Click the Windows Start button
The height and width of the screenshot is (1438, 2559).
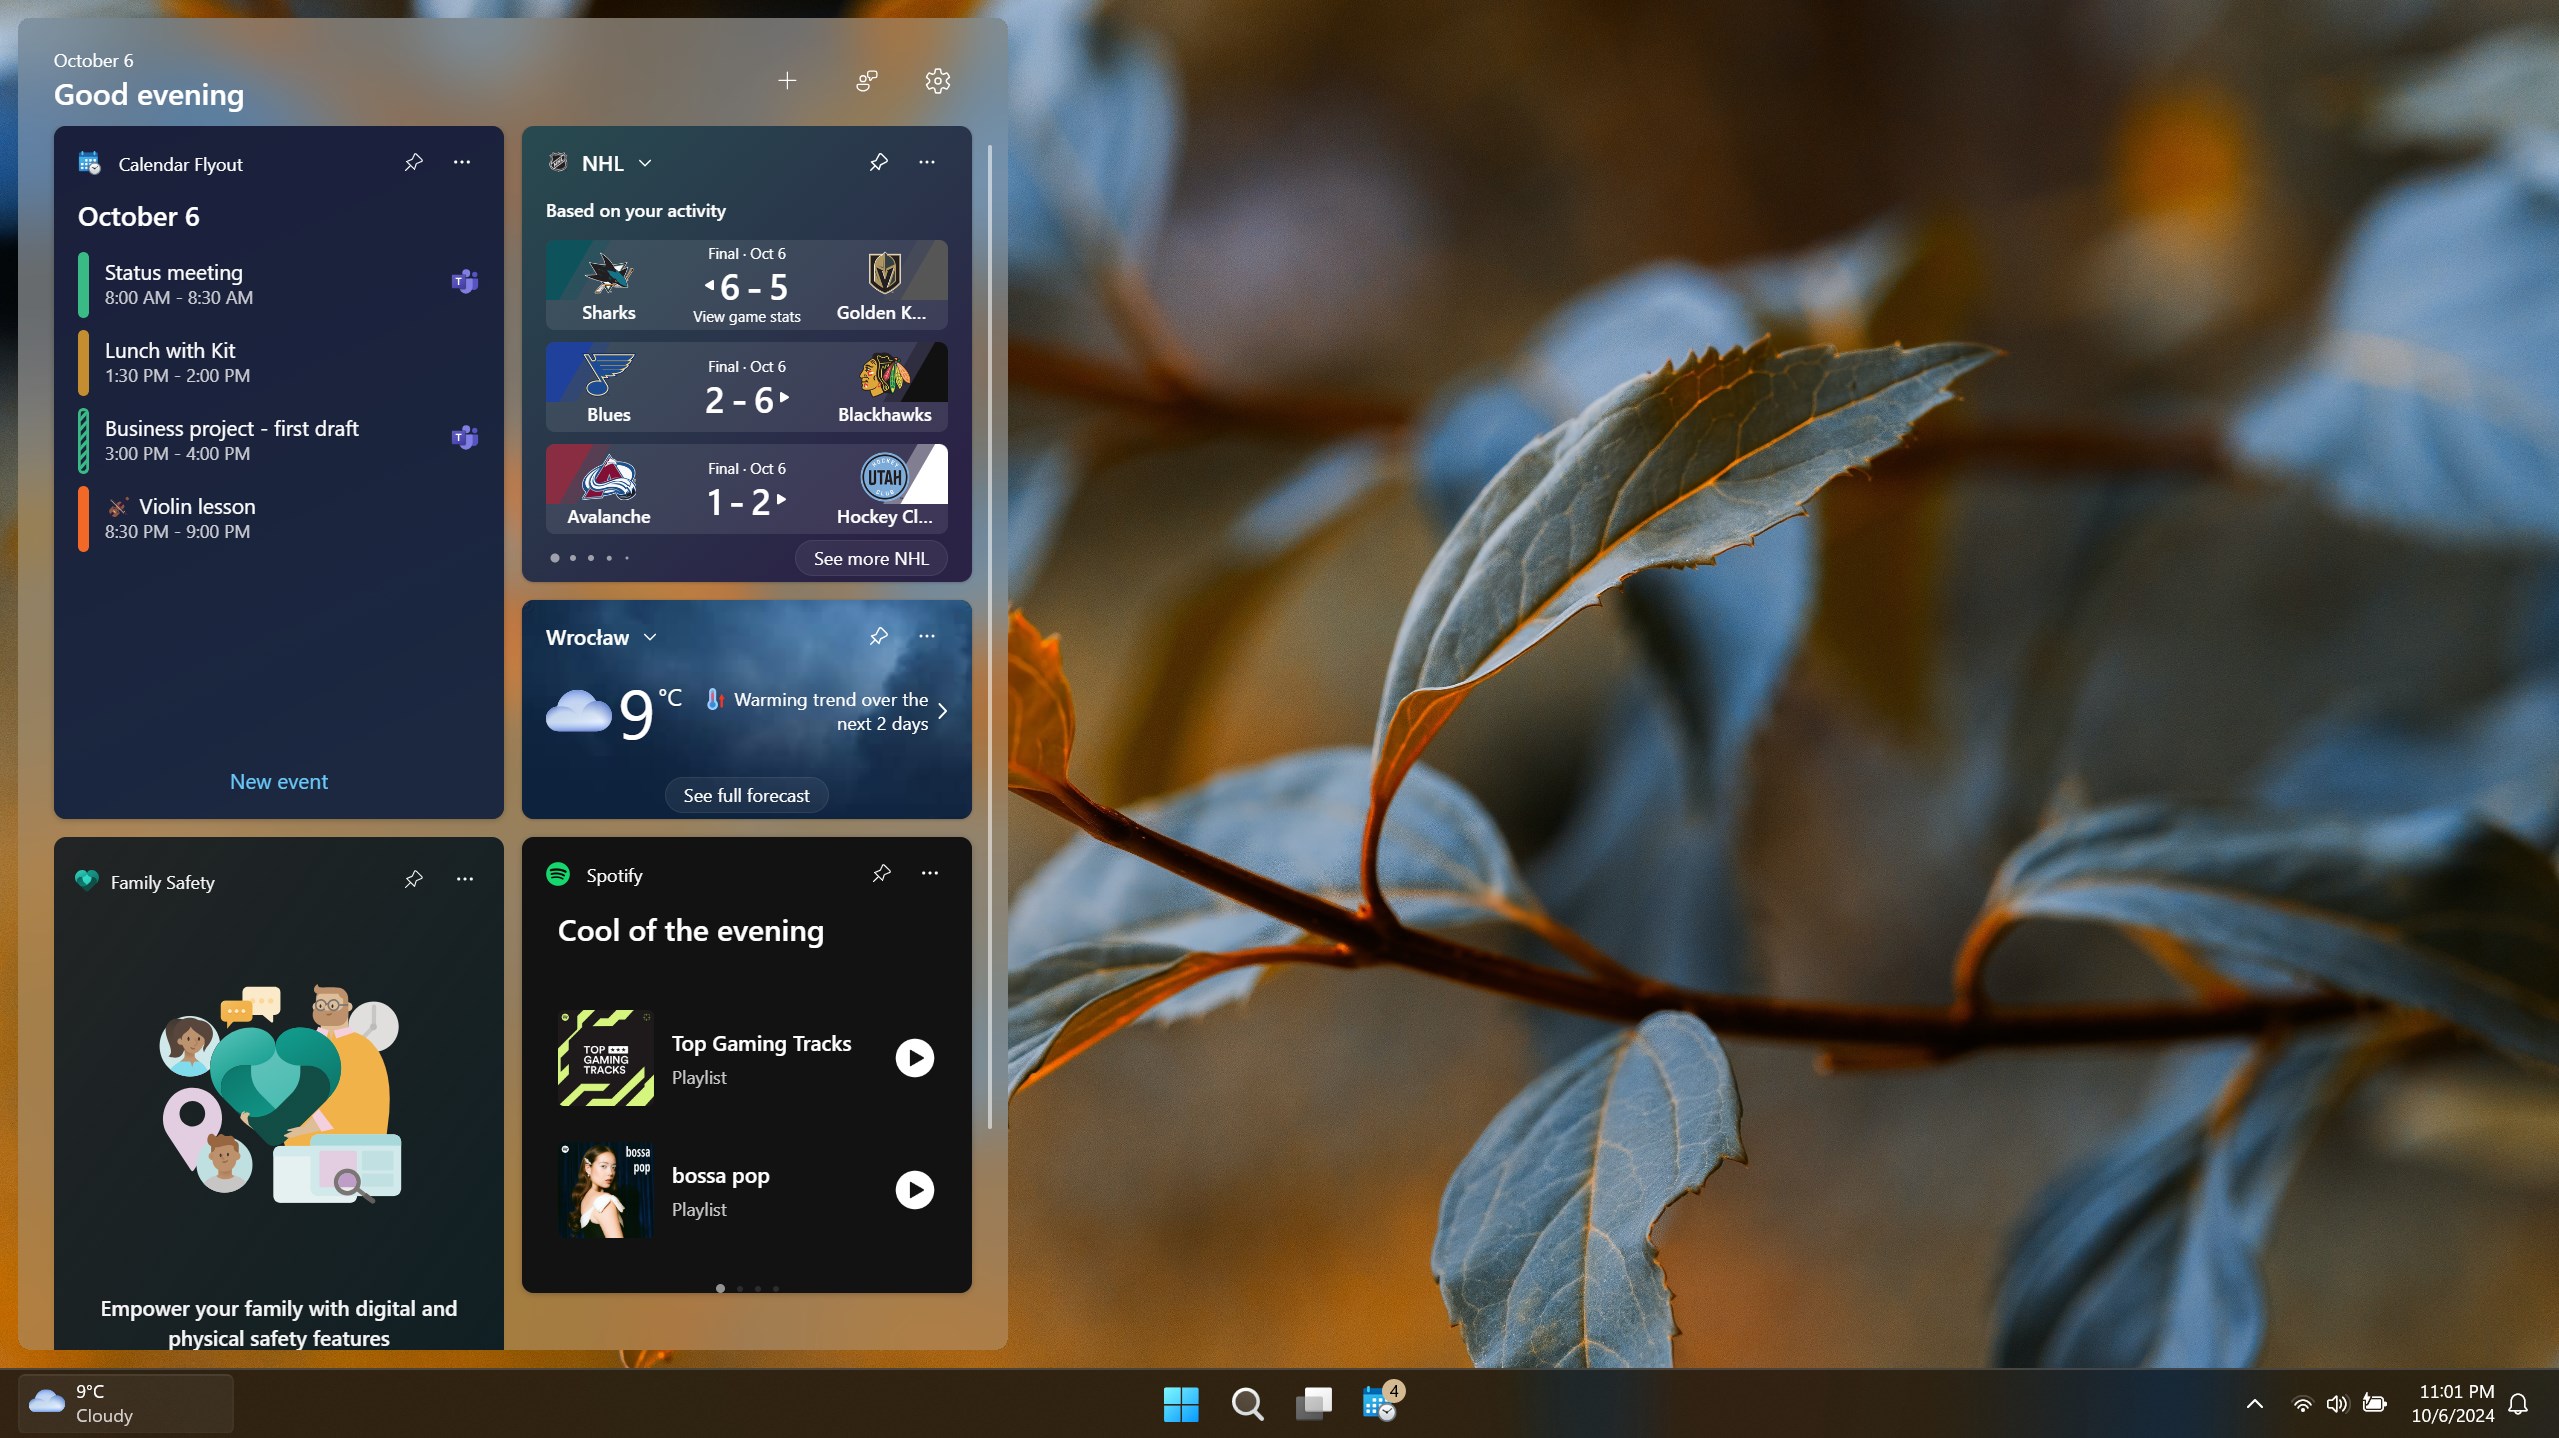click(x=1180, y=1402)
